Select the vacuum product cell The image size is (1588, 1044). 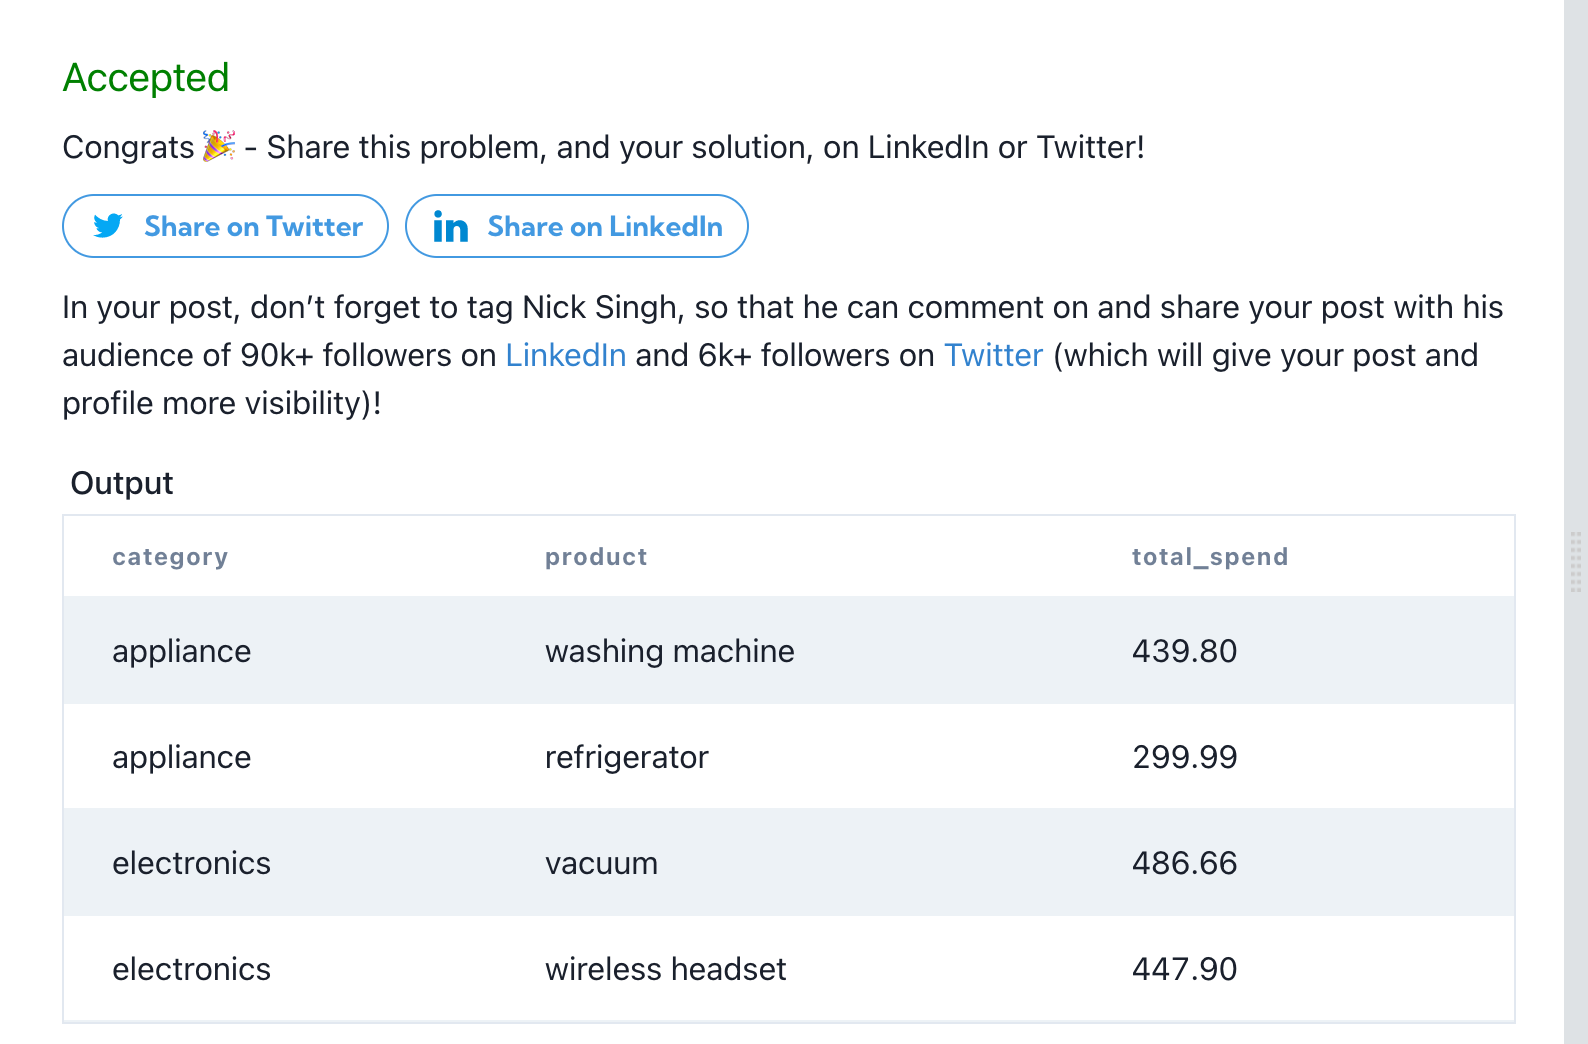601,863
